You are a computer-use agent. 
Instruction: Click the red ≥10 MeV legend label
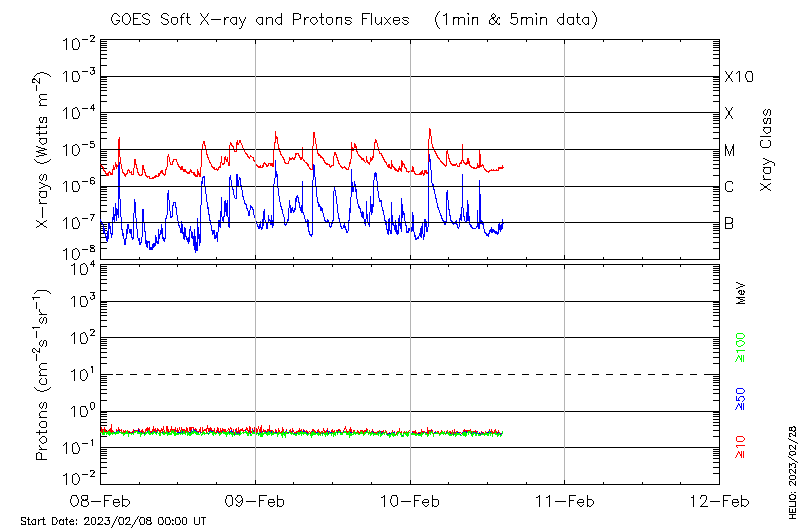[x=741, y=447]
